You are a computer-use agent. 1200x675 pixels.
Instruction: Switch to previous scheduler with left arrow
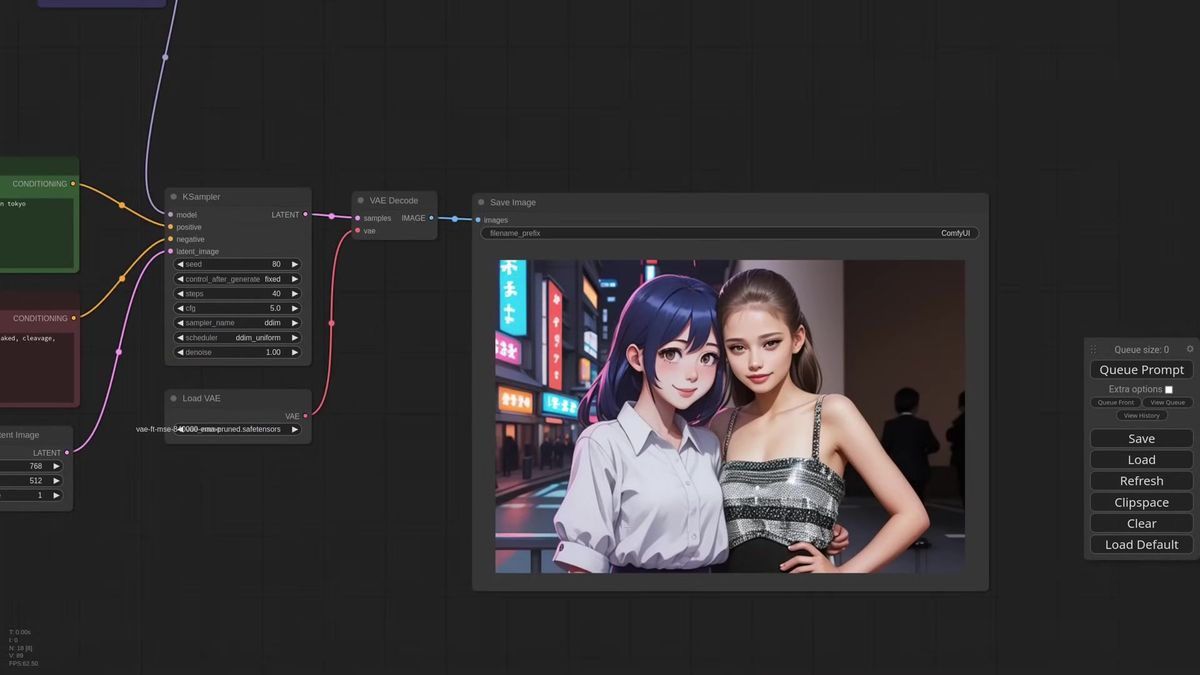coord(180,338)
